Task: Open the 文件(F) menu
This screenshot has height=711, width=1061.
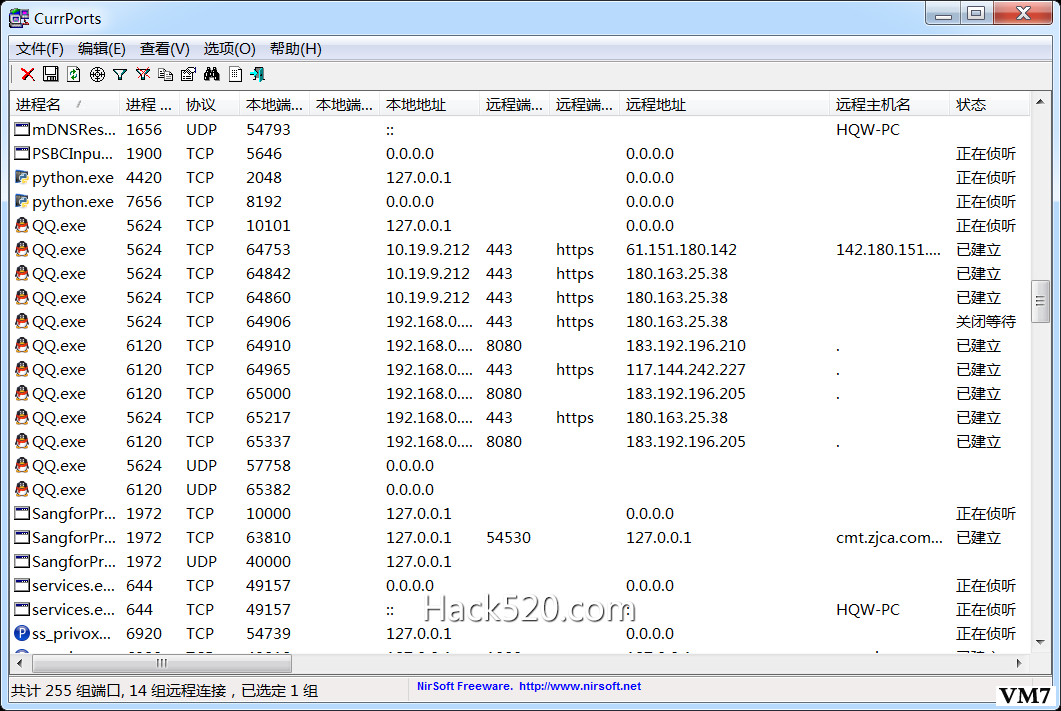Action: point(40,49)
